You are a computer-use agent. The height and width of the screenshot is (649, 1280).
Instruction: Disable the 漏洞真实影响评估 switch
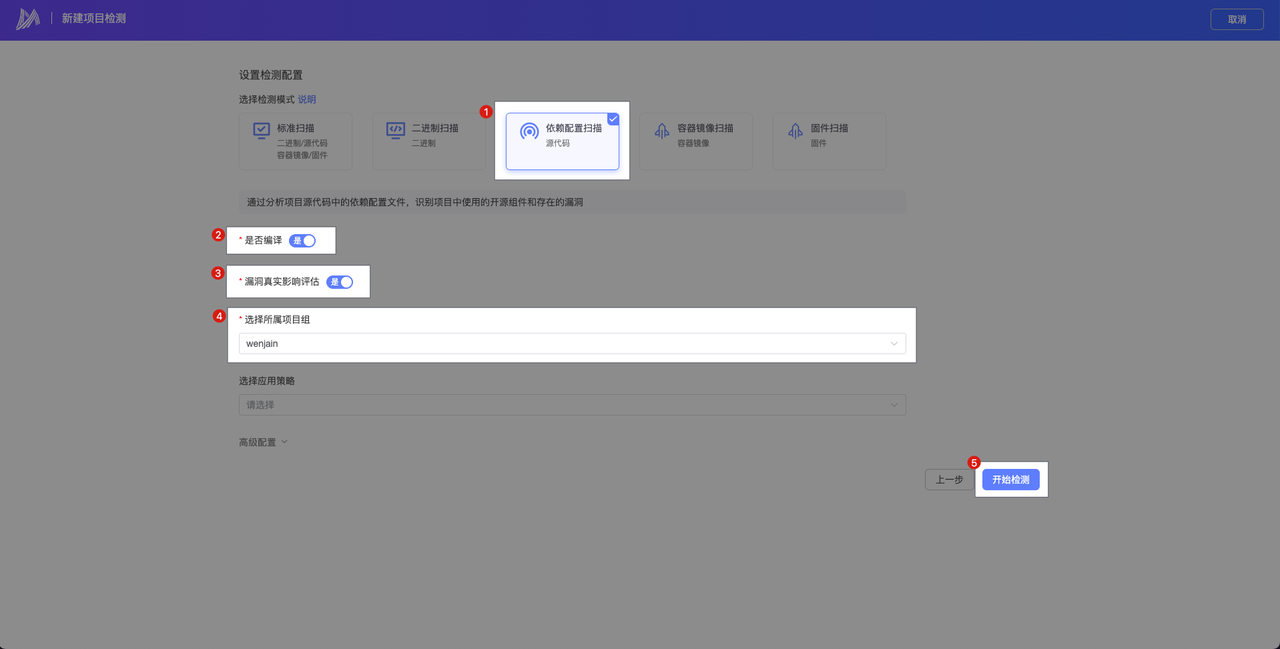point(340,282)
